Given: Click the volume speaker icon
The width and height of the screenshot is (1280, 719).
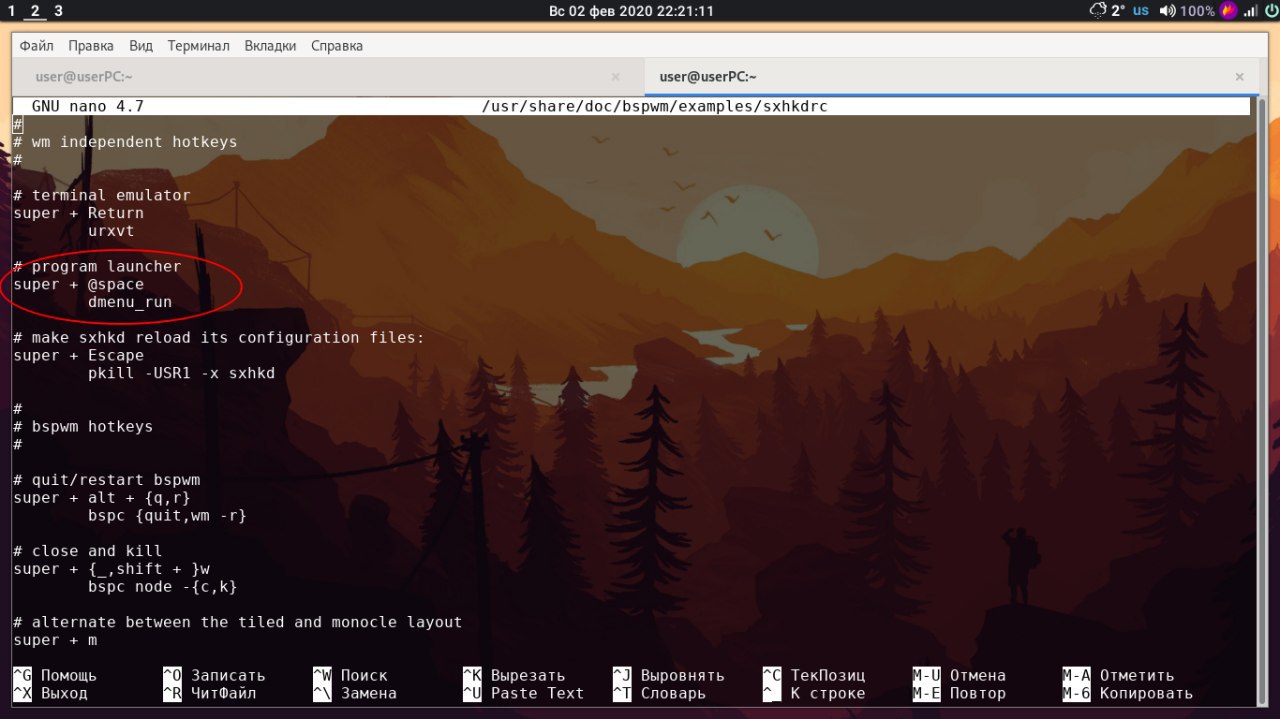Looking at the screenshot, I should click(1167, 11).
